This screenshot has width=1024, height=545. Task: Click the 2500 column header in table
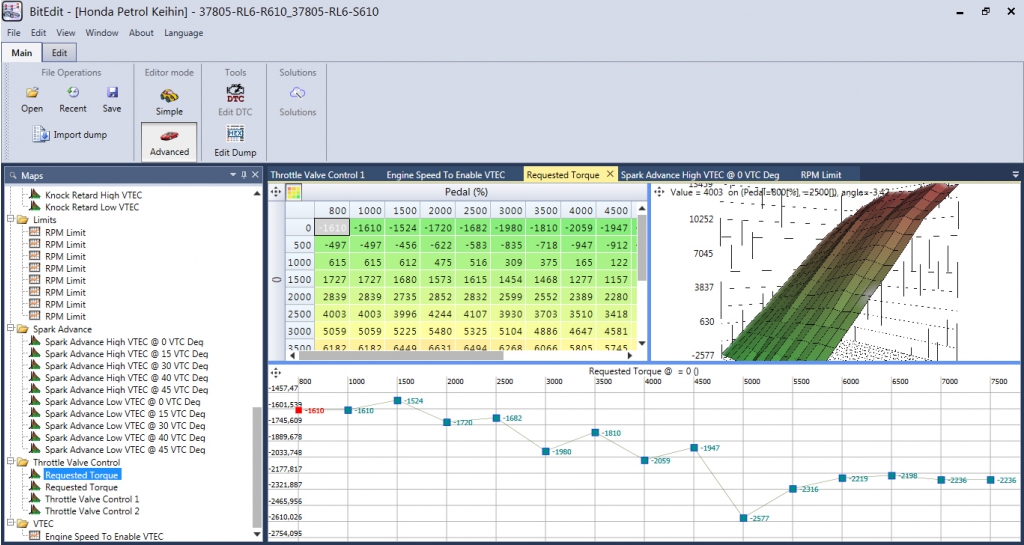[473, 211]
